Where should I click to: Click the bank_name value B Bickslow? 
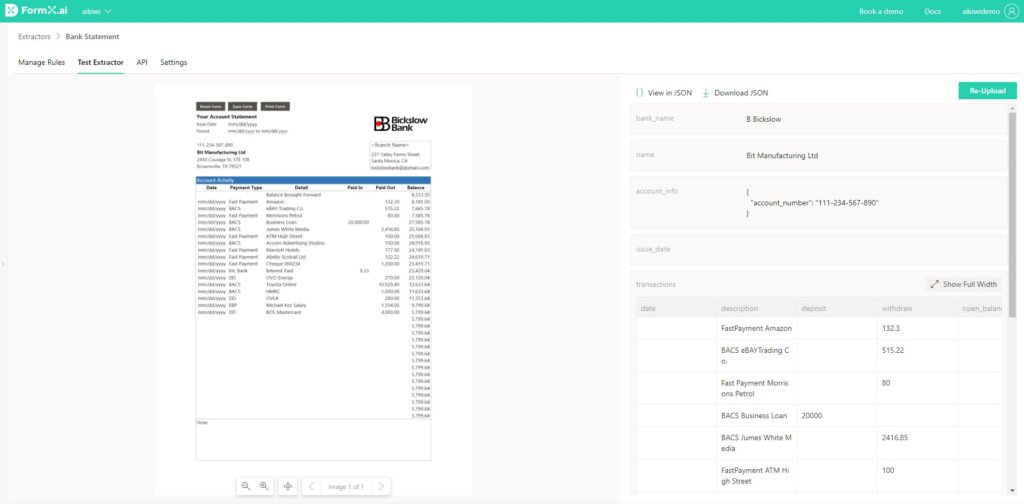[763, 119]
